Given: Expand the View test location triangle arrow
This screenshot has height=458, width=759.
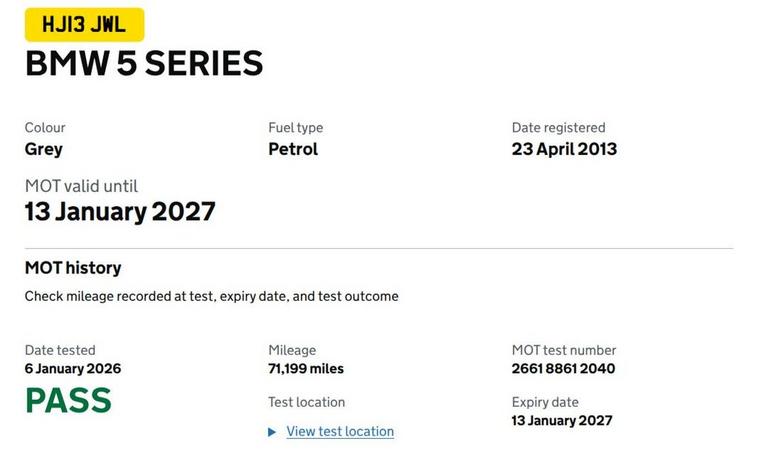Looking at the screenshot, I should 272,432.
